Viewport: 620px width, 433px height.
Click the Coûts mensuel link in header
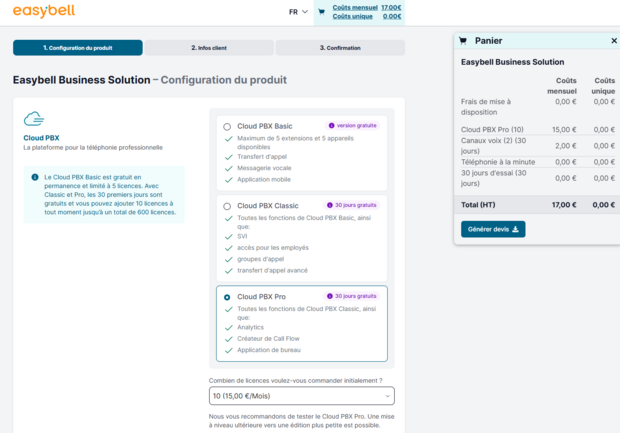[x=355, y=7]
